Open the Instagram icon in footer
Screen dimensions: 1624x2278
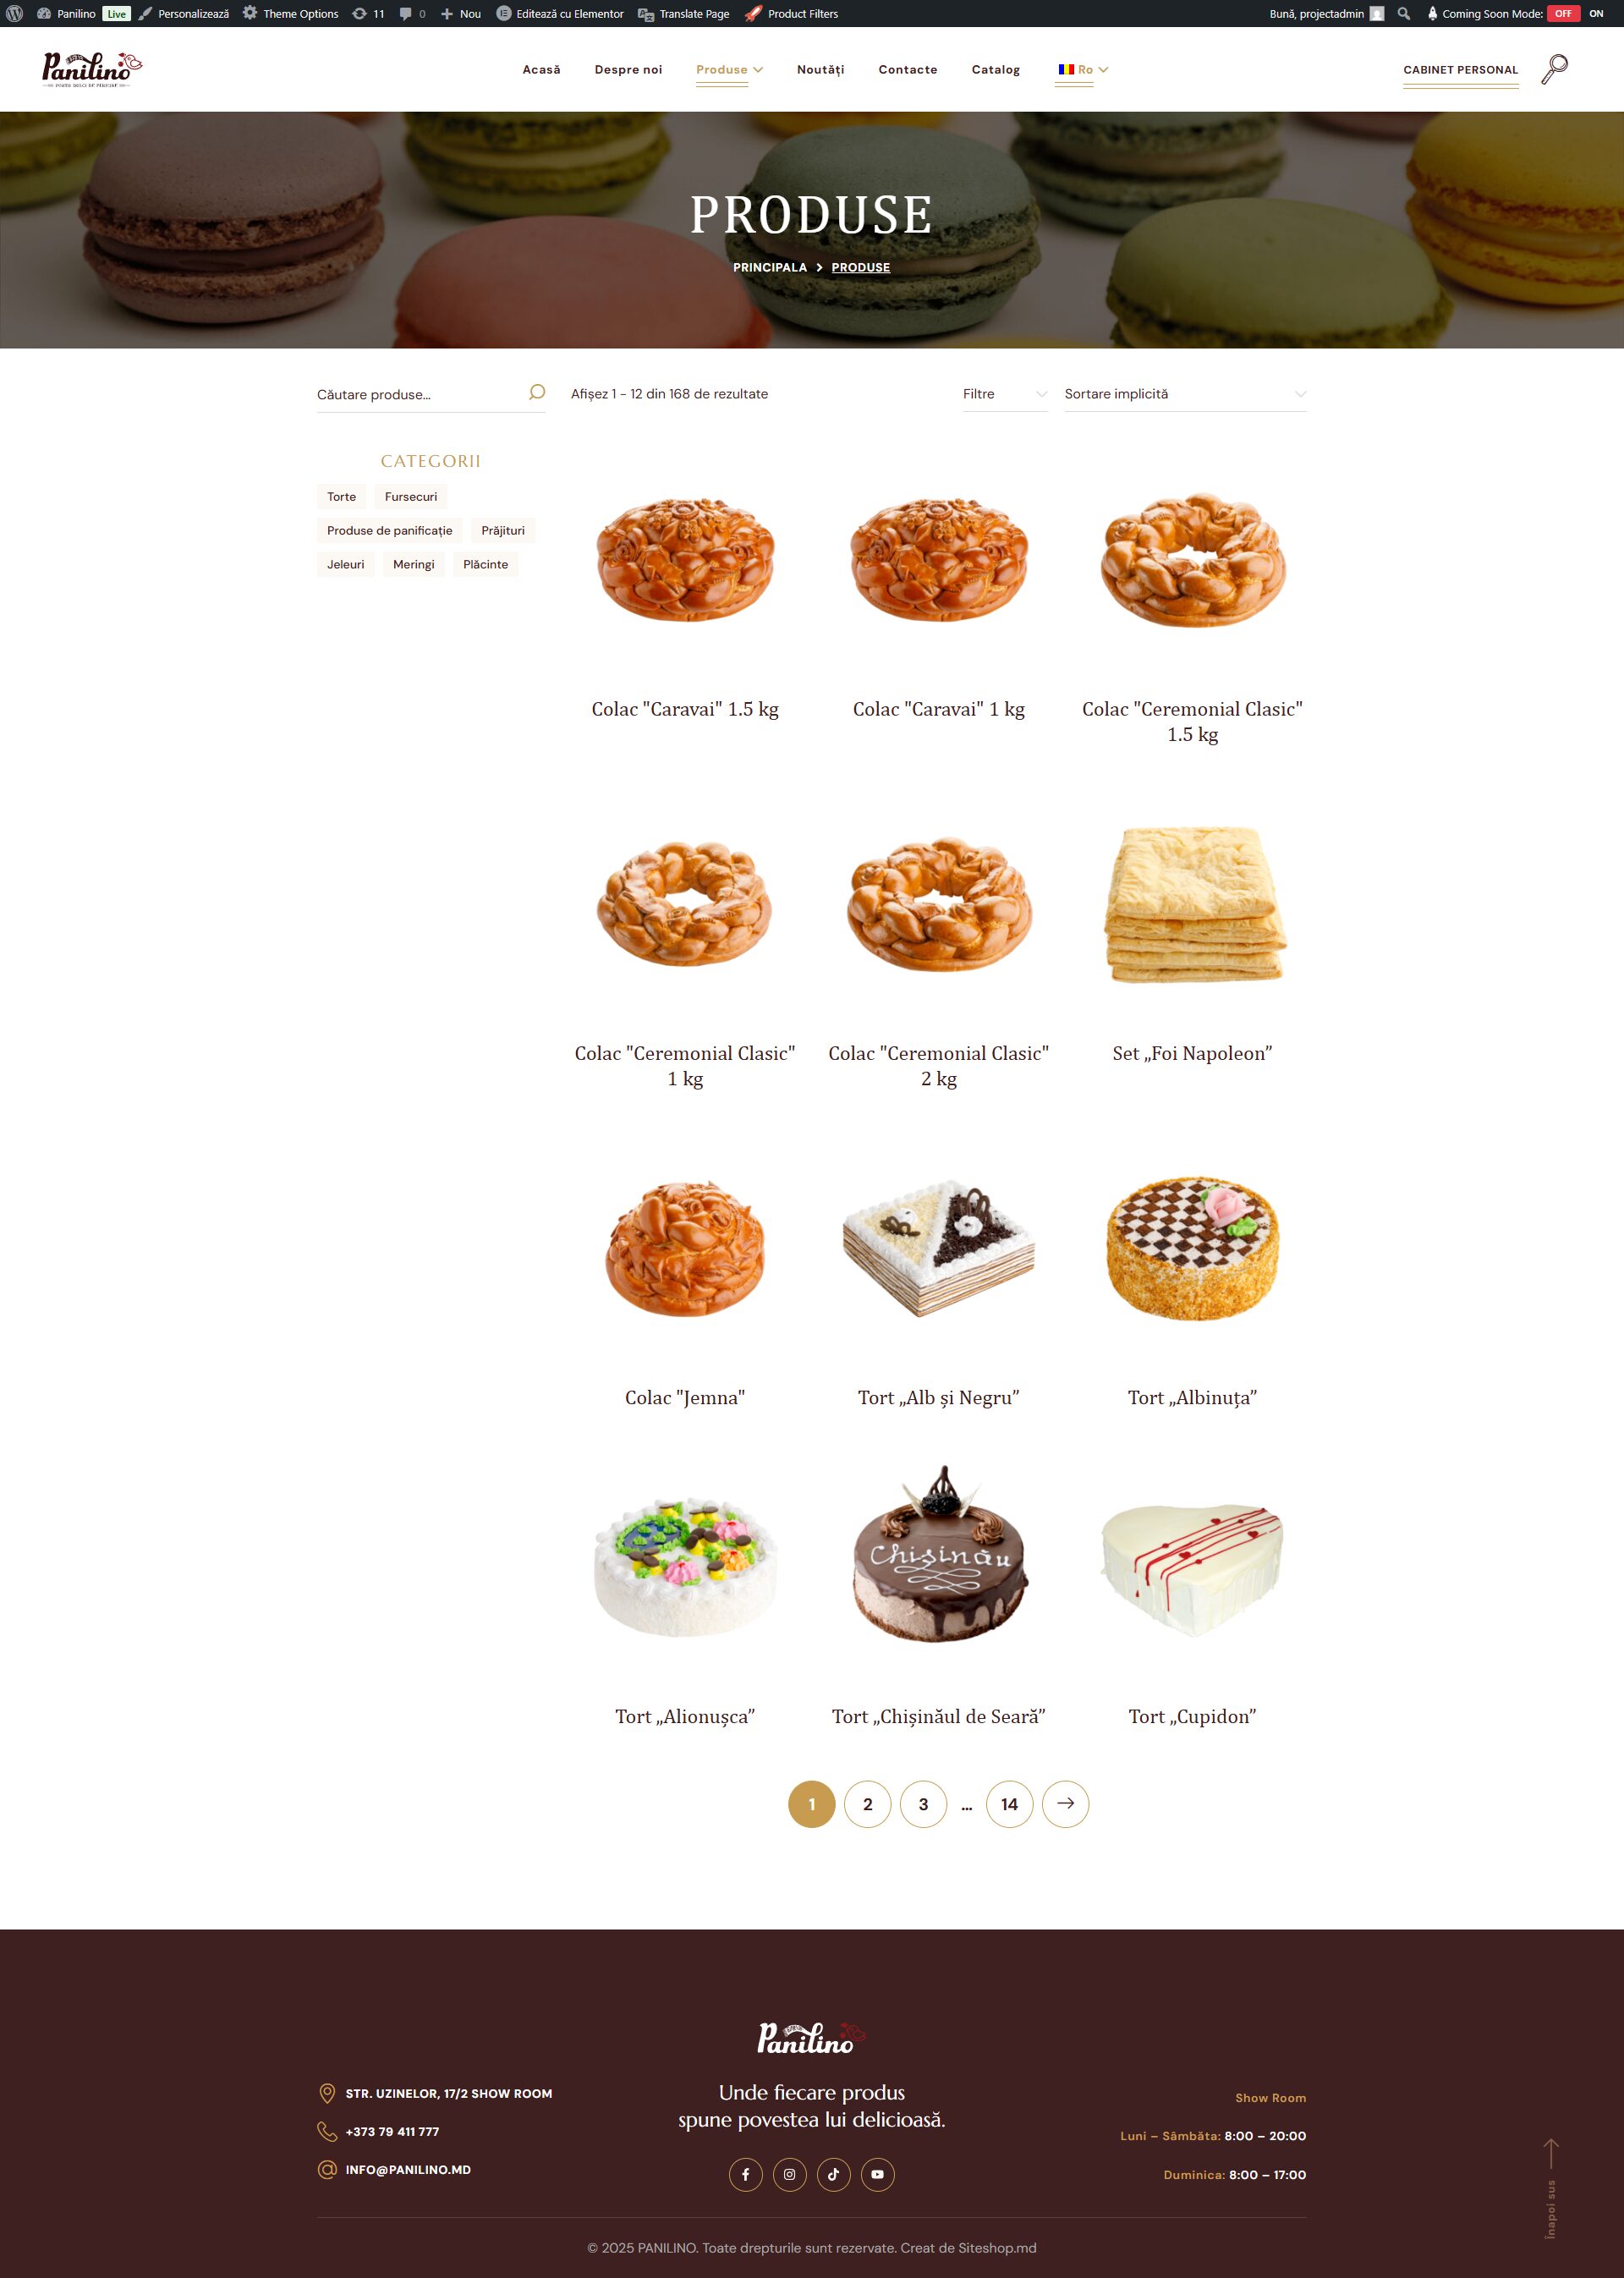[789, 2174]
